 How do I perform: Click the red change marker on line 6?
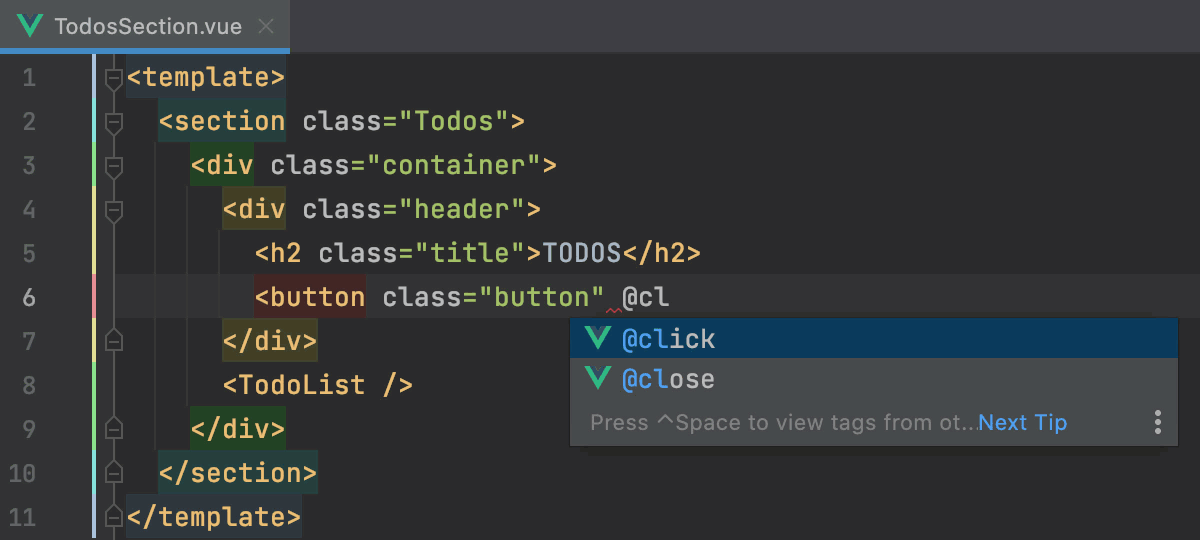click(94, 297)
